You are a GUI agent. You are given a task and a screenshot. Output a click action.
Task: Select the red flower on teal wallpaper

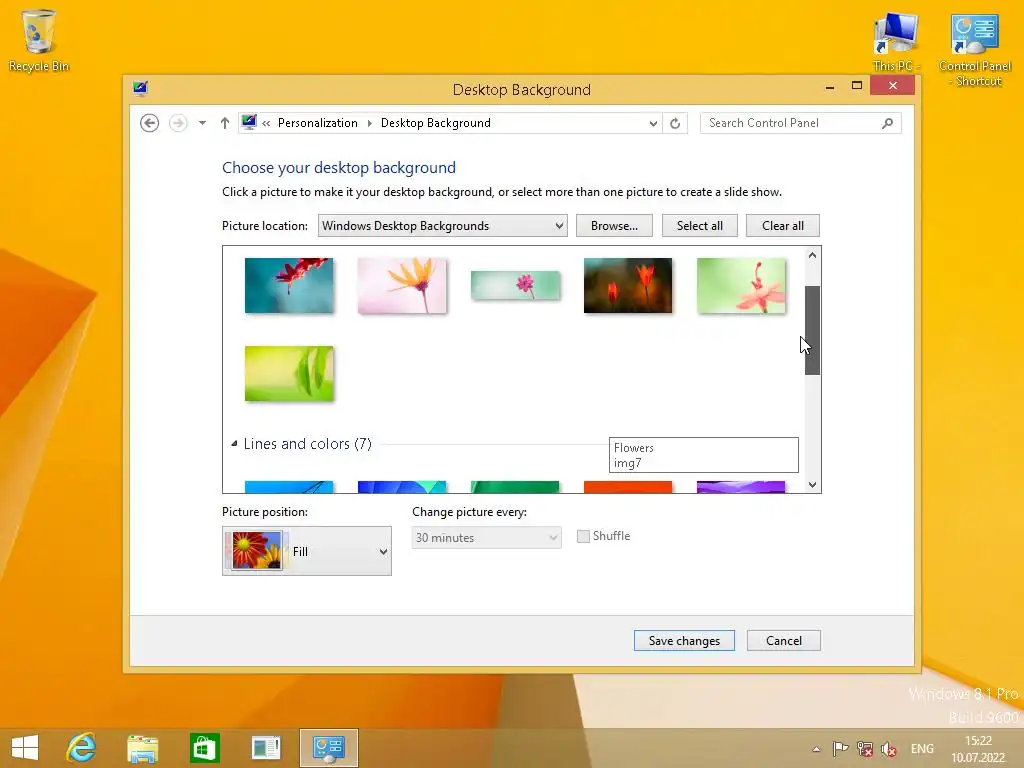(x=289, y=285)
